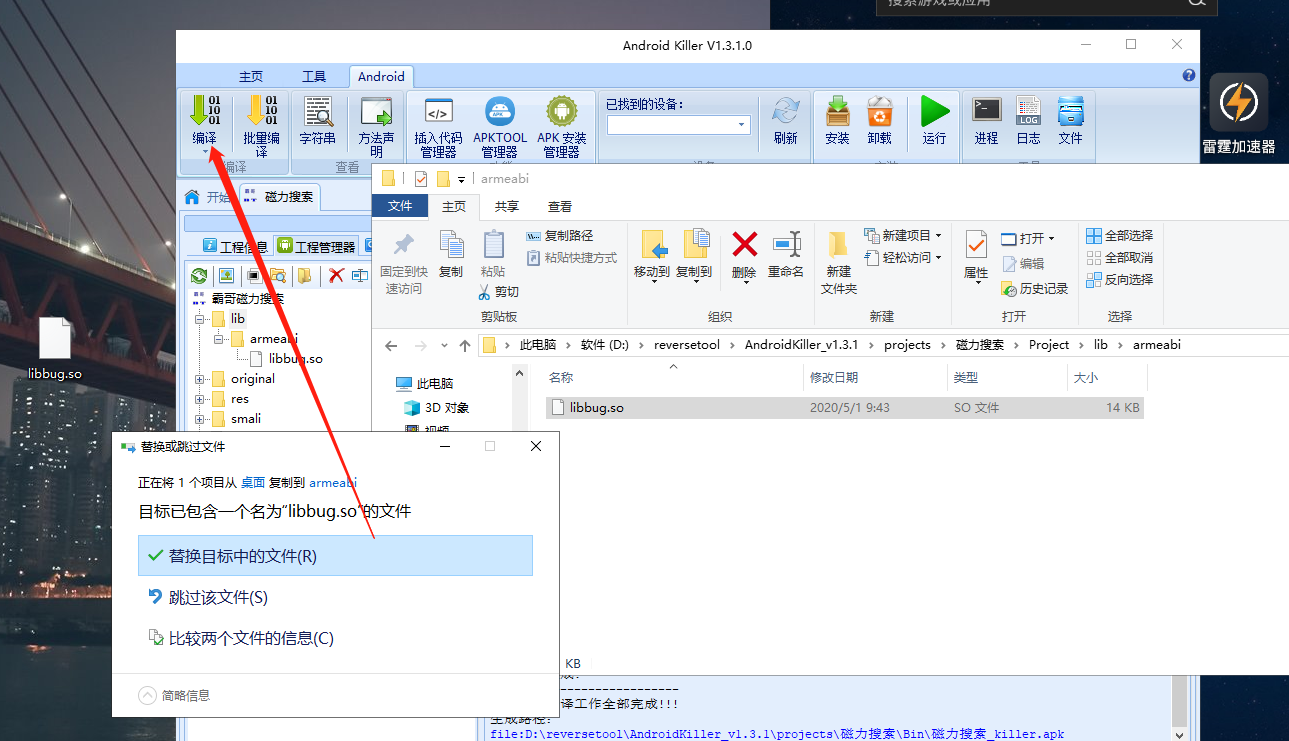The image size is (1289, 741).
Task: Open the 文件 menu tab in Explorer
Action: (x=400, y=206)
